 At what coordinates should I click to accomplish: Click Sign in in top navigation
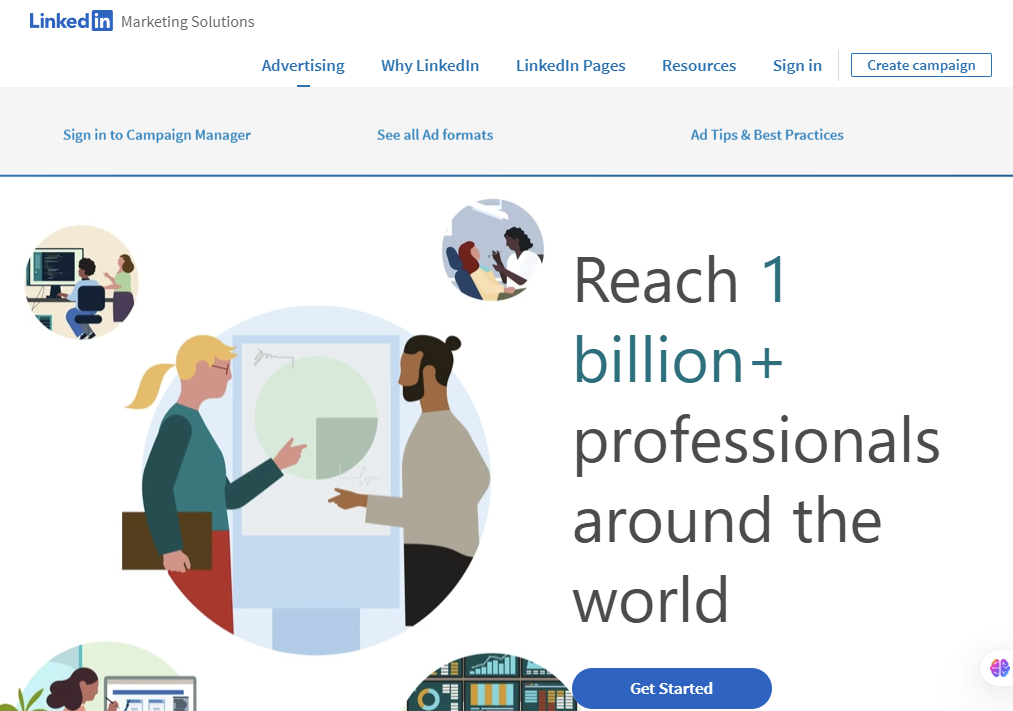797,65
